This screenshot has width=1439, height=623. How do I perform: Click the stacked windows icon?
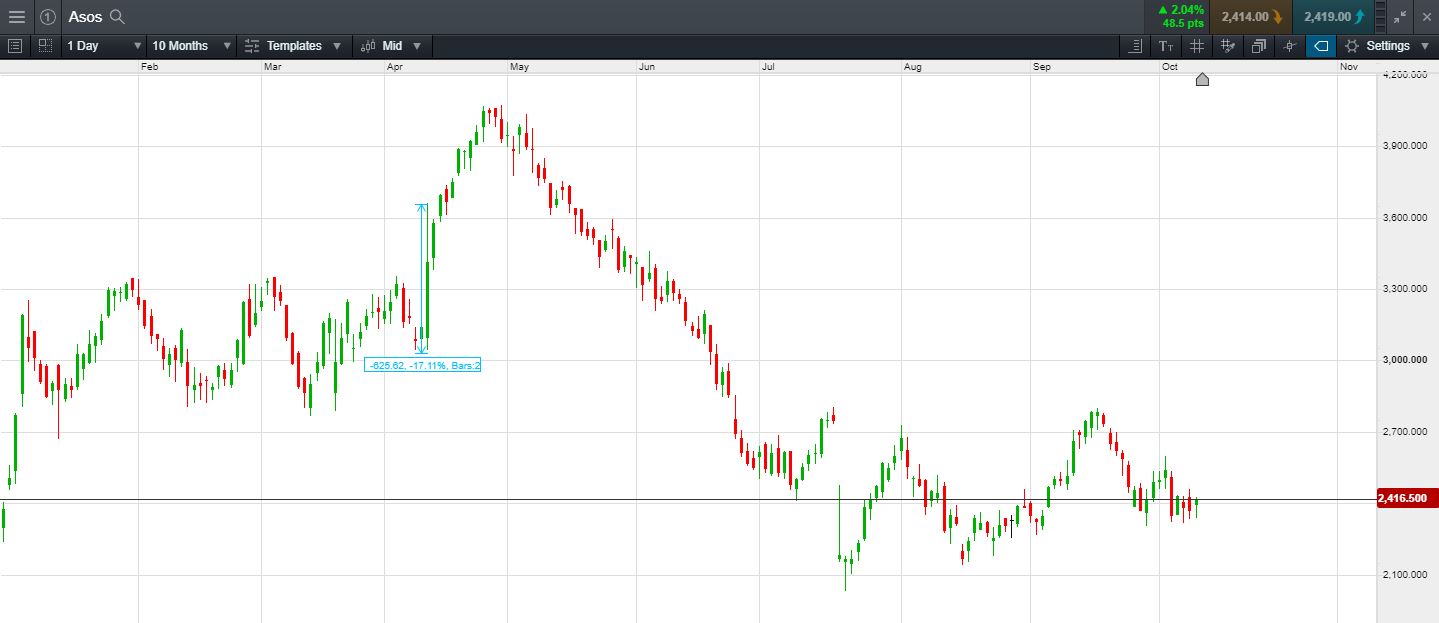coord(1258,46)
